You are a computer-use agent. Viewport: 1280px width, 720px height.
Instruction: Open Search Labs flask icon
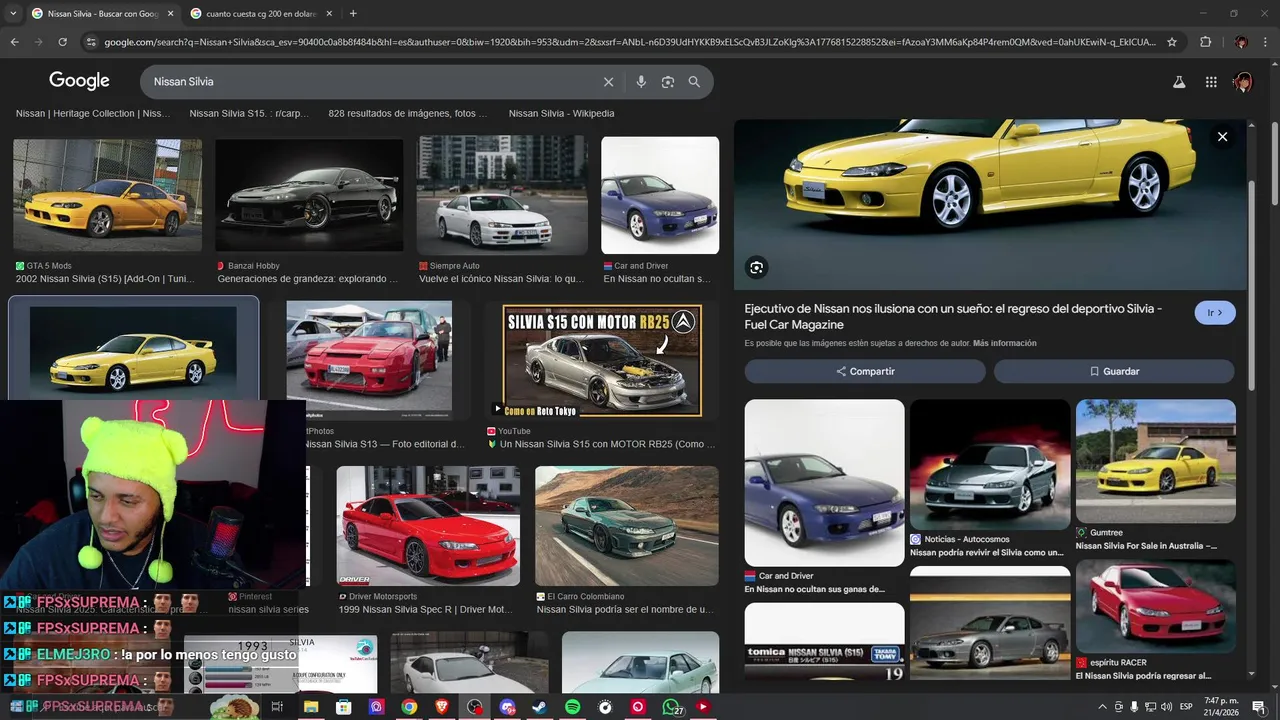(x=1179, y=82)
